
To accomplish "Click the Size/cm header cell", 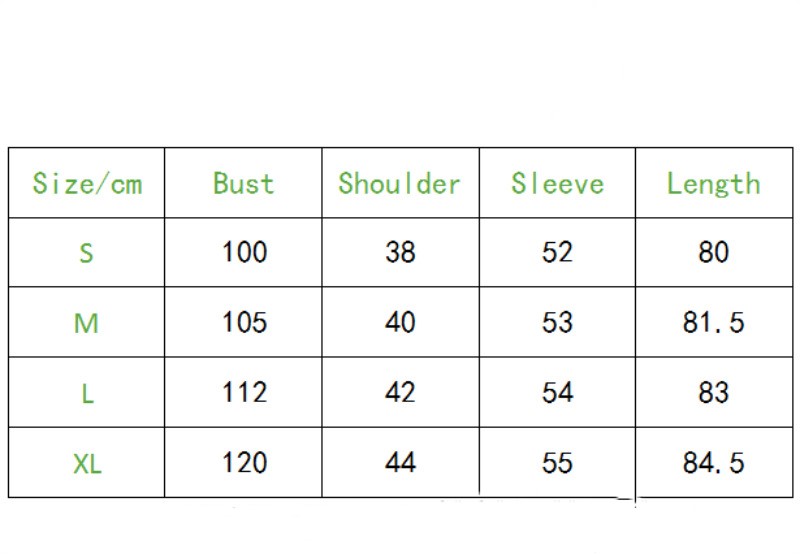I will [87, 184].
